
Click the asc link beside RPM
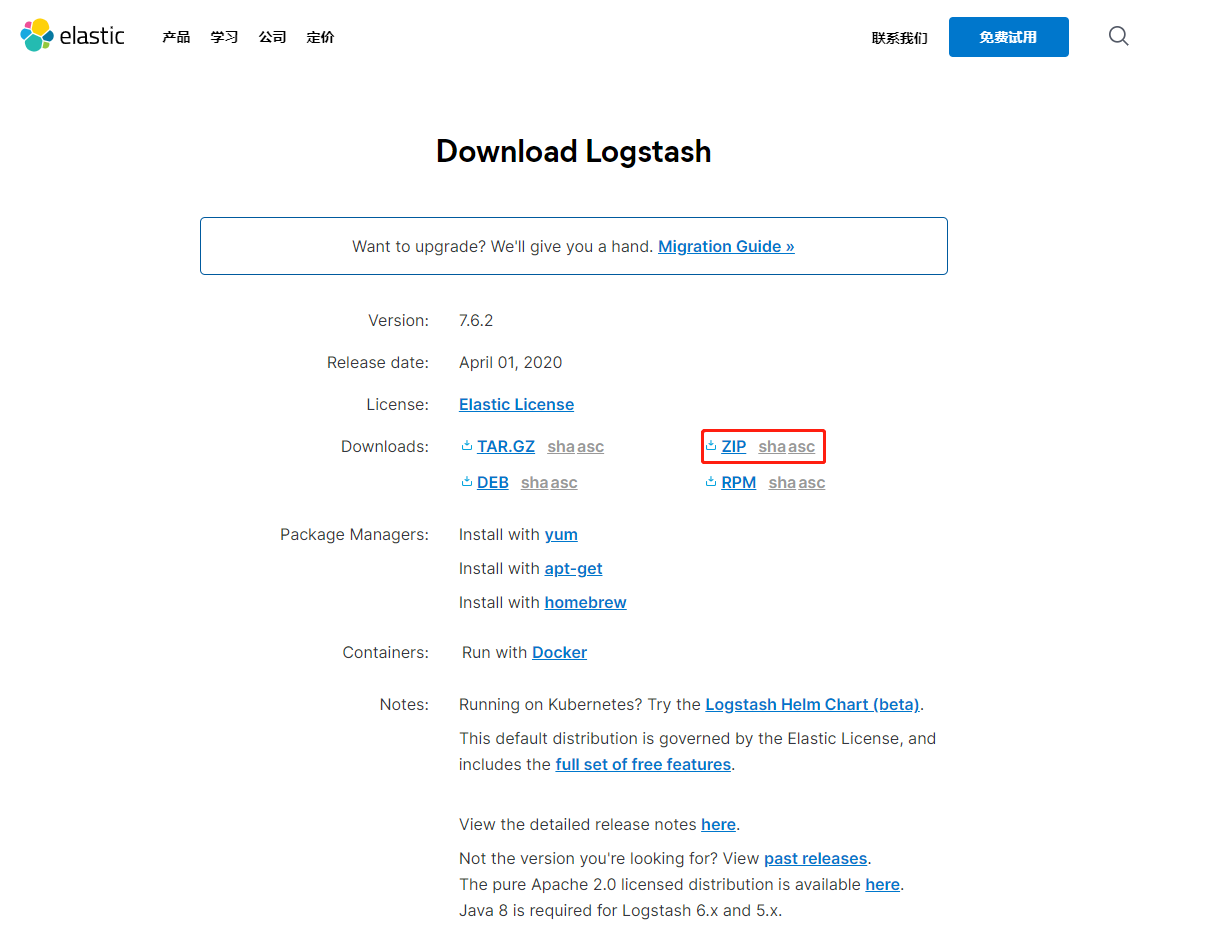pos(811,482)
